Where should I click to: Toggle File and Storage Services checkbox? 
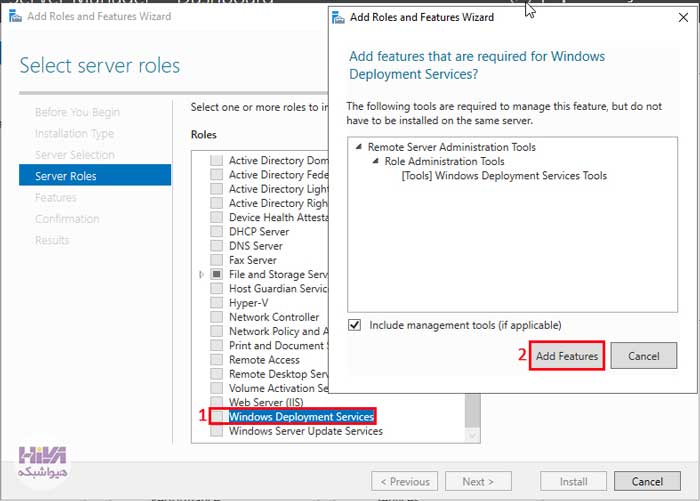pyautogui.click(x=217, y=274)
